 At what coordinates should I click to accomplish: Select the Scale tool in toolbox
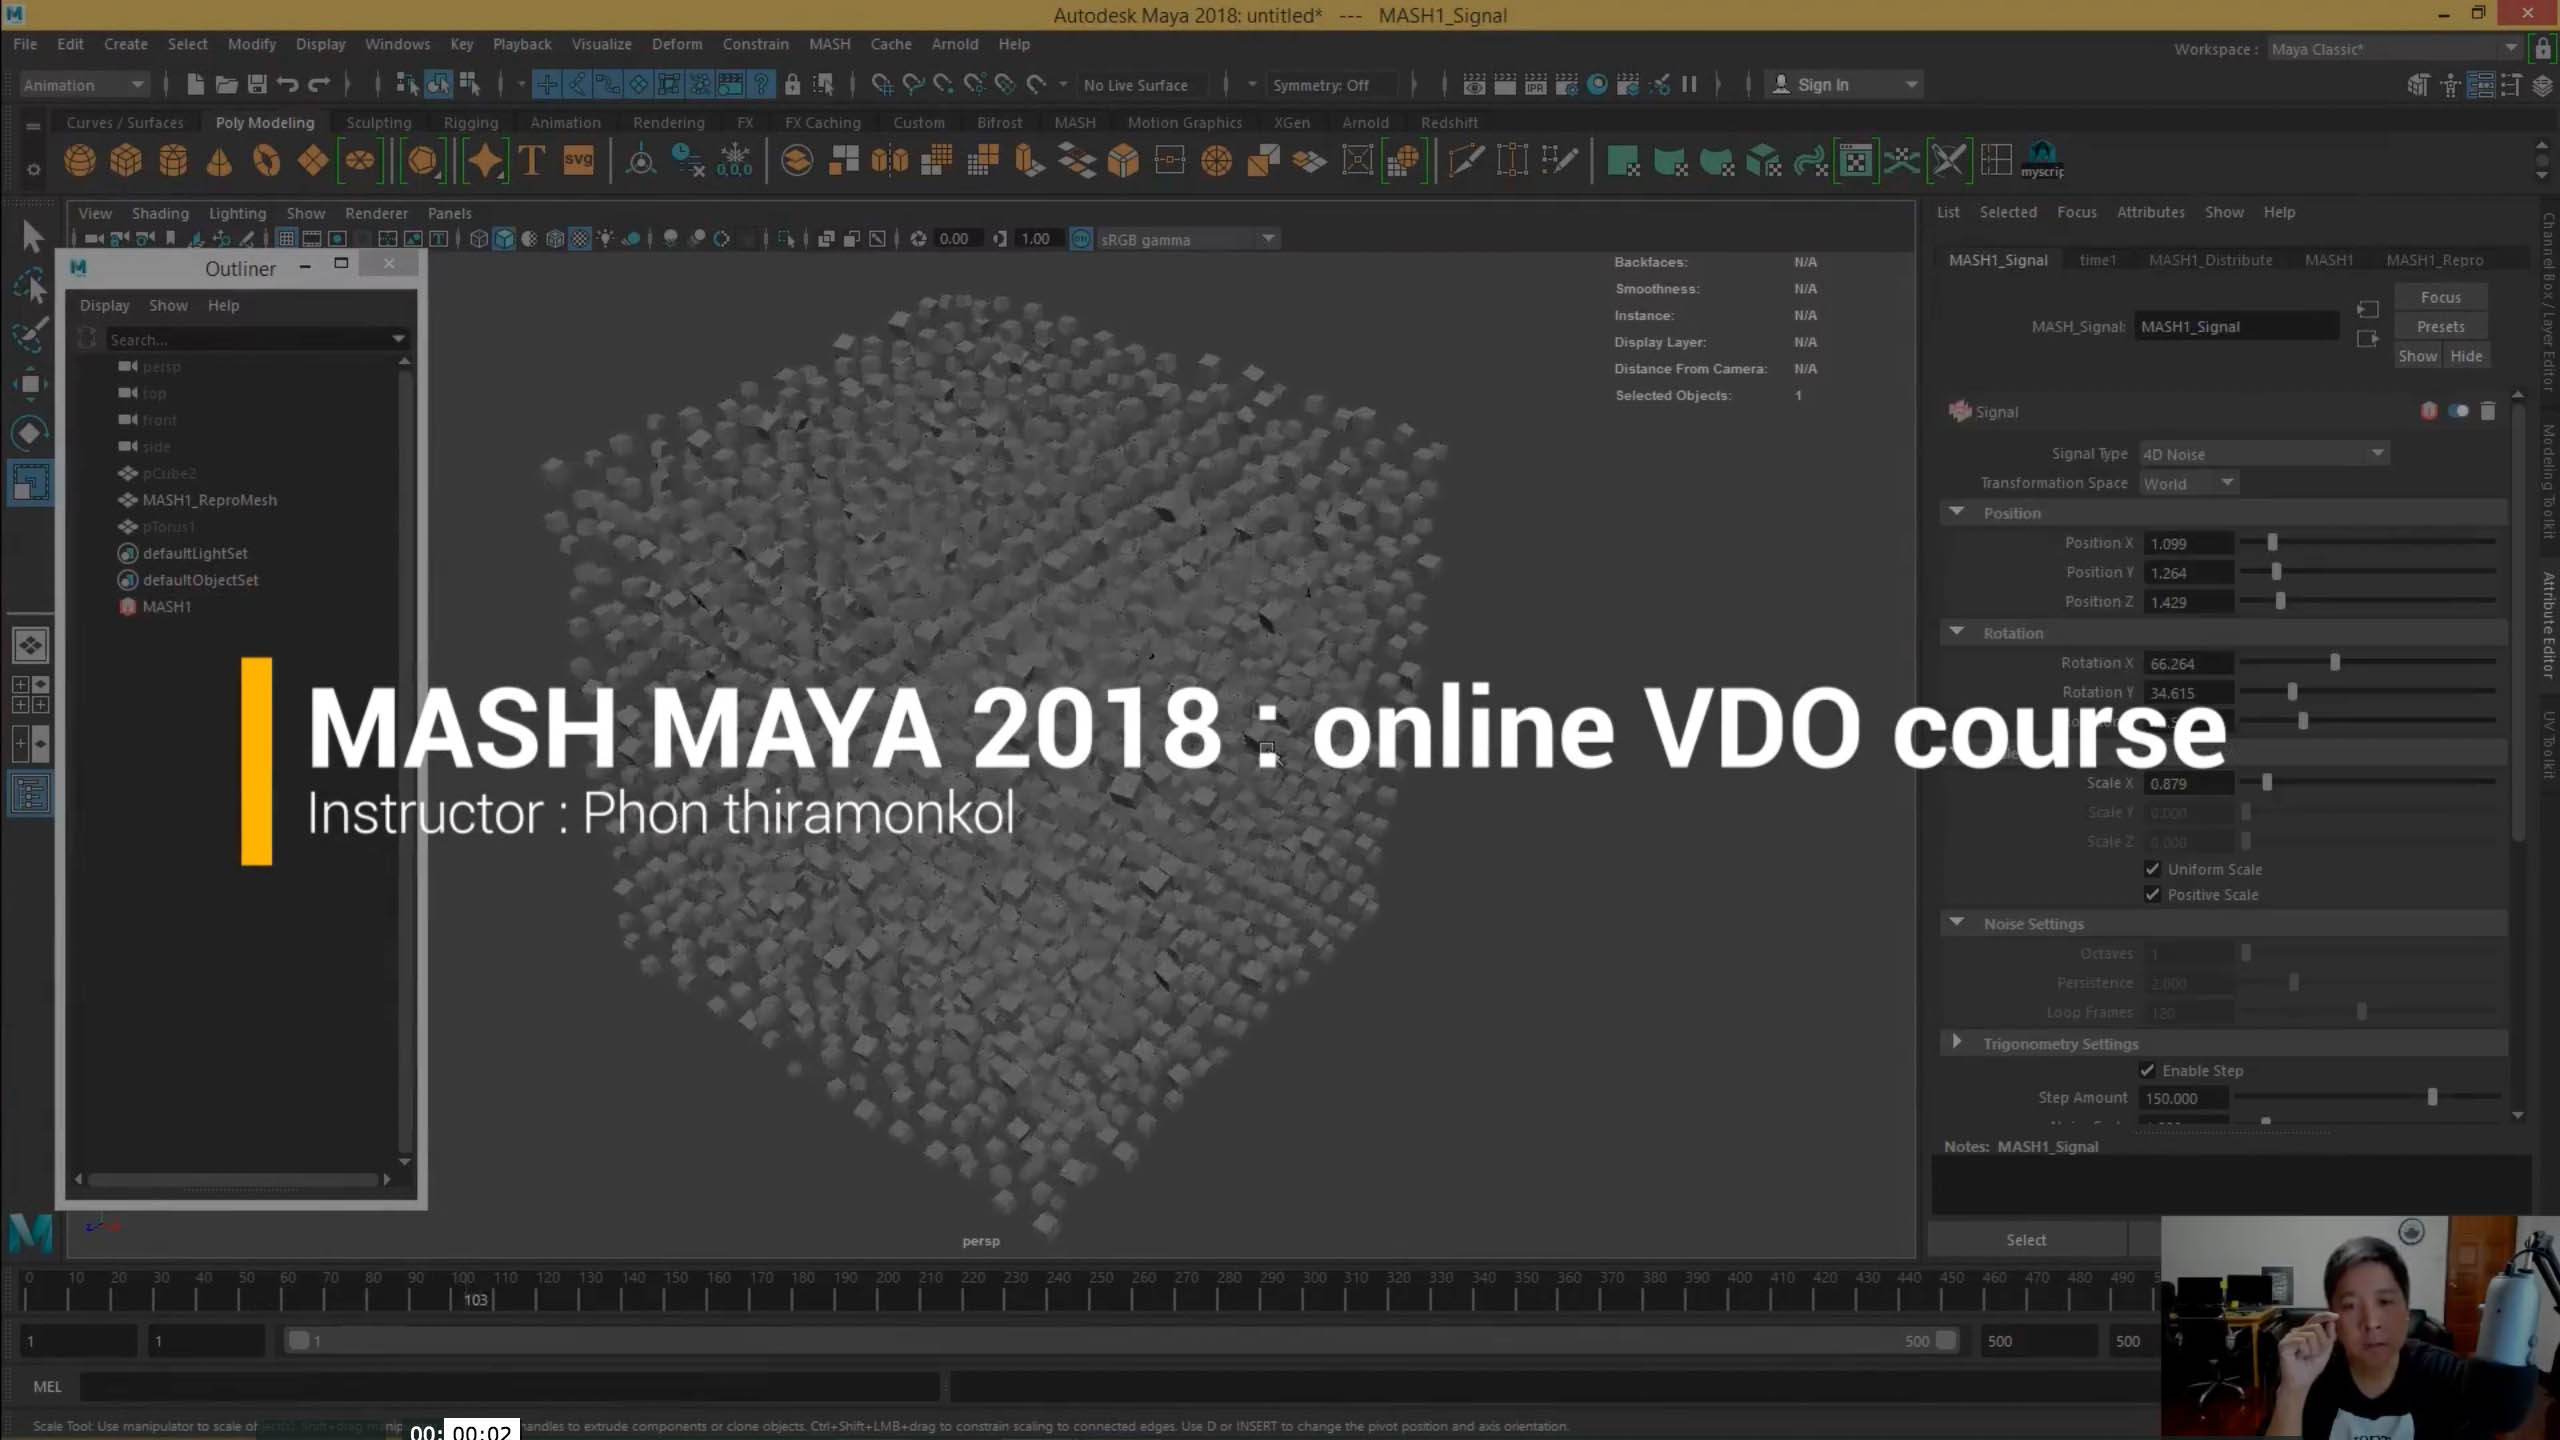click(30, 482)
